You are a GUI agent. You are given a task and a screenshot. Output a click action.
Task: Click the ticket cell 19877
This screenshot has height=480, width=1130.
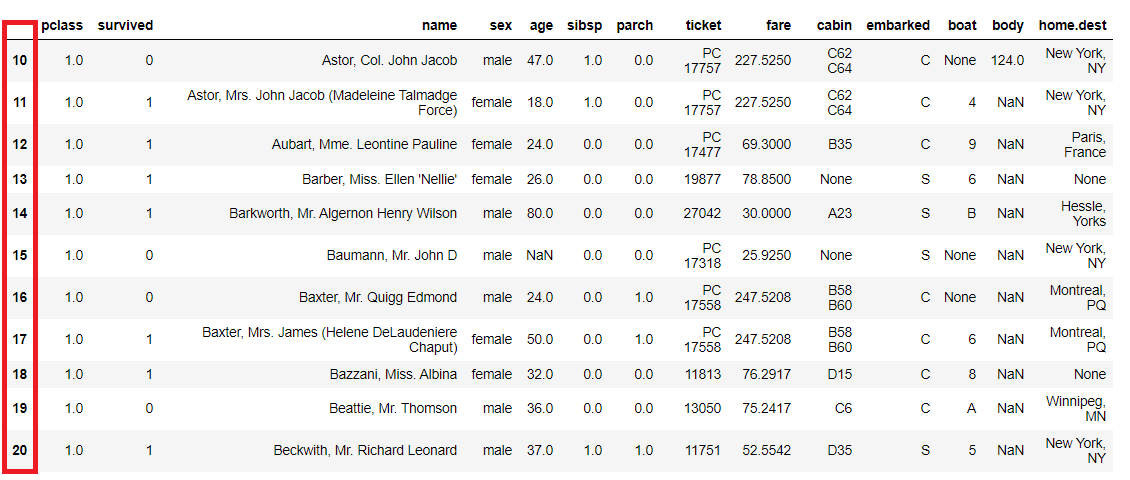point(701,179)
